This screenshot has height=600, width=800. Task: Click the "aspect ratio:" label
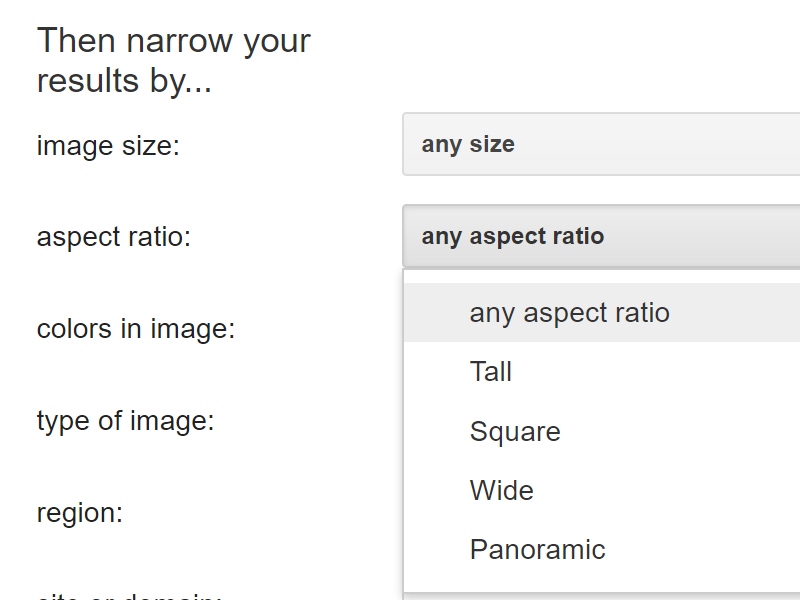tap(113, 237)
